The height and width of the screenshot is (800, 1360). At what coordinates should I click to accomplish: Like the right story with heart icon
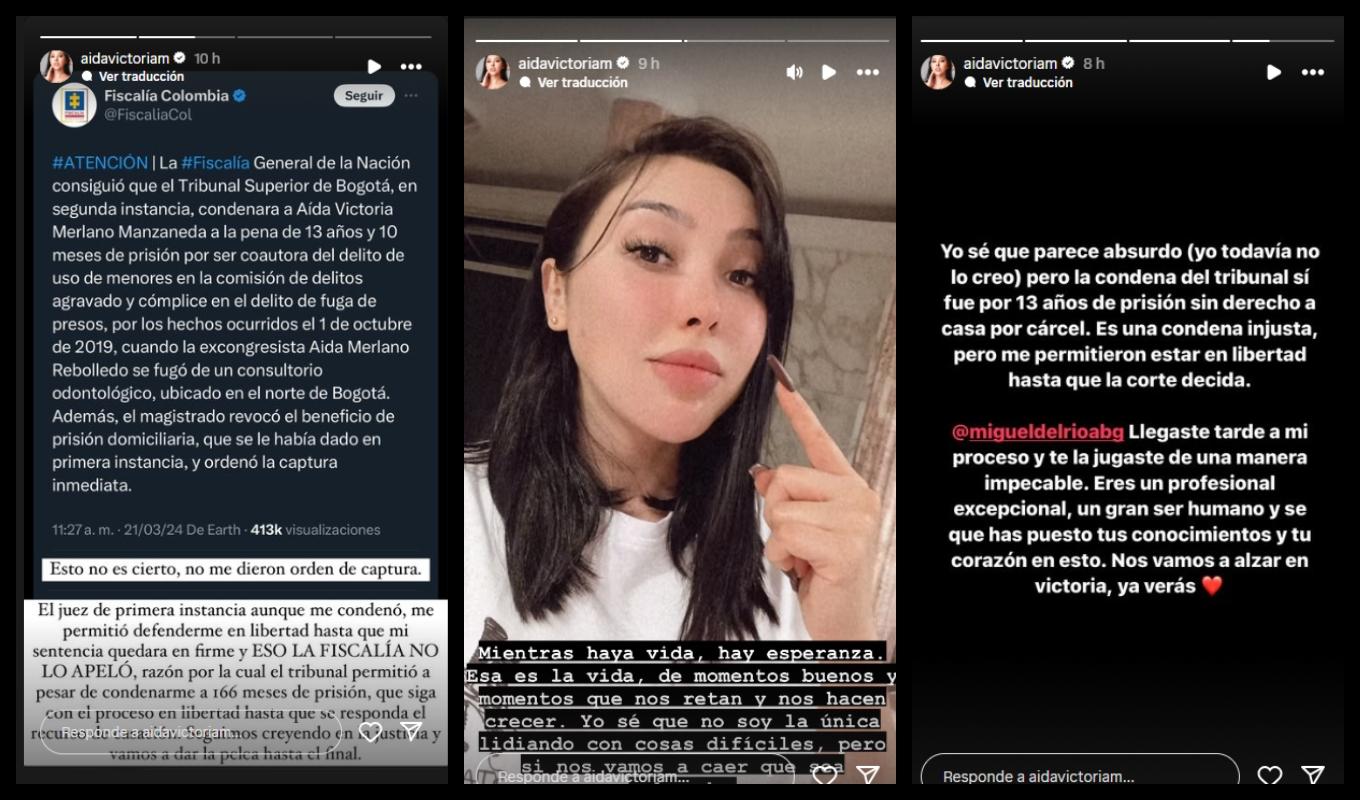pyautogui.click(x=1270, y=776)
